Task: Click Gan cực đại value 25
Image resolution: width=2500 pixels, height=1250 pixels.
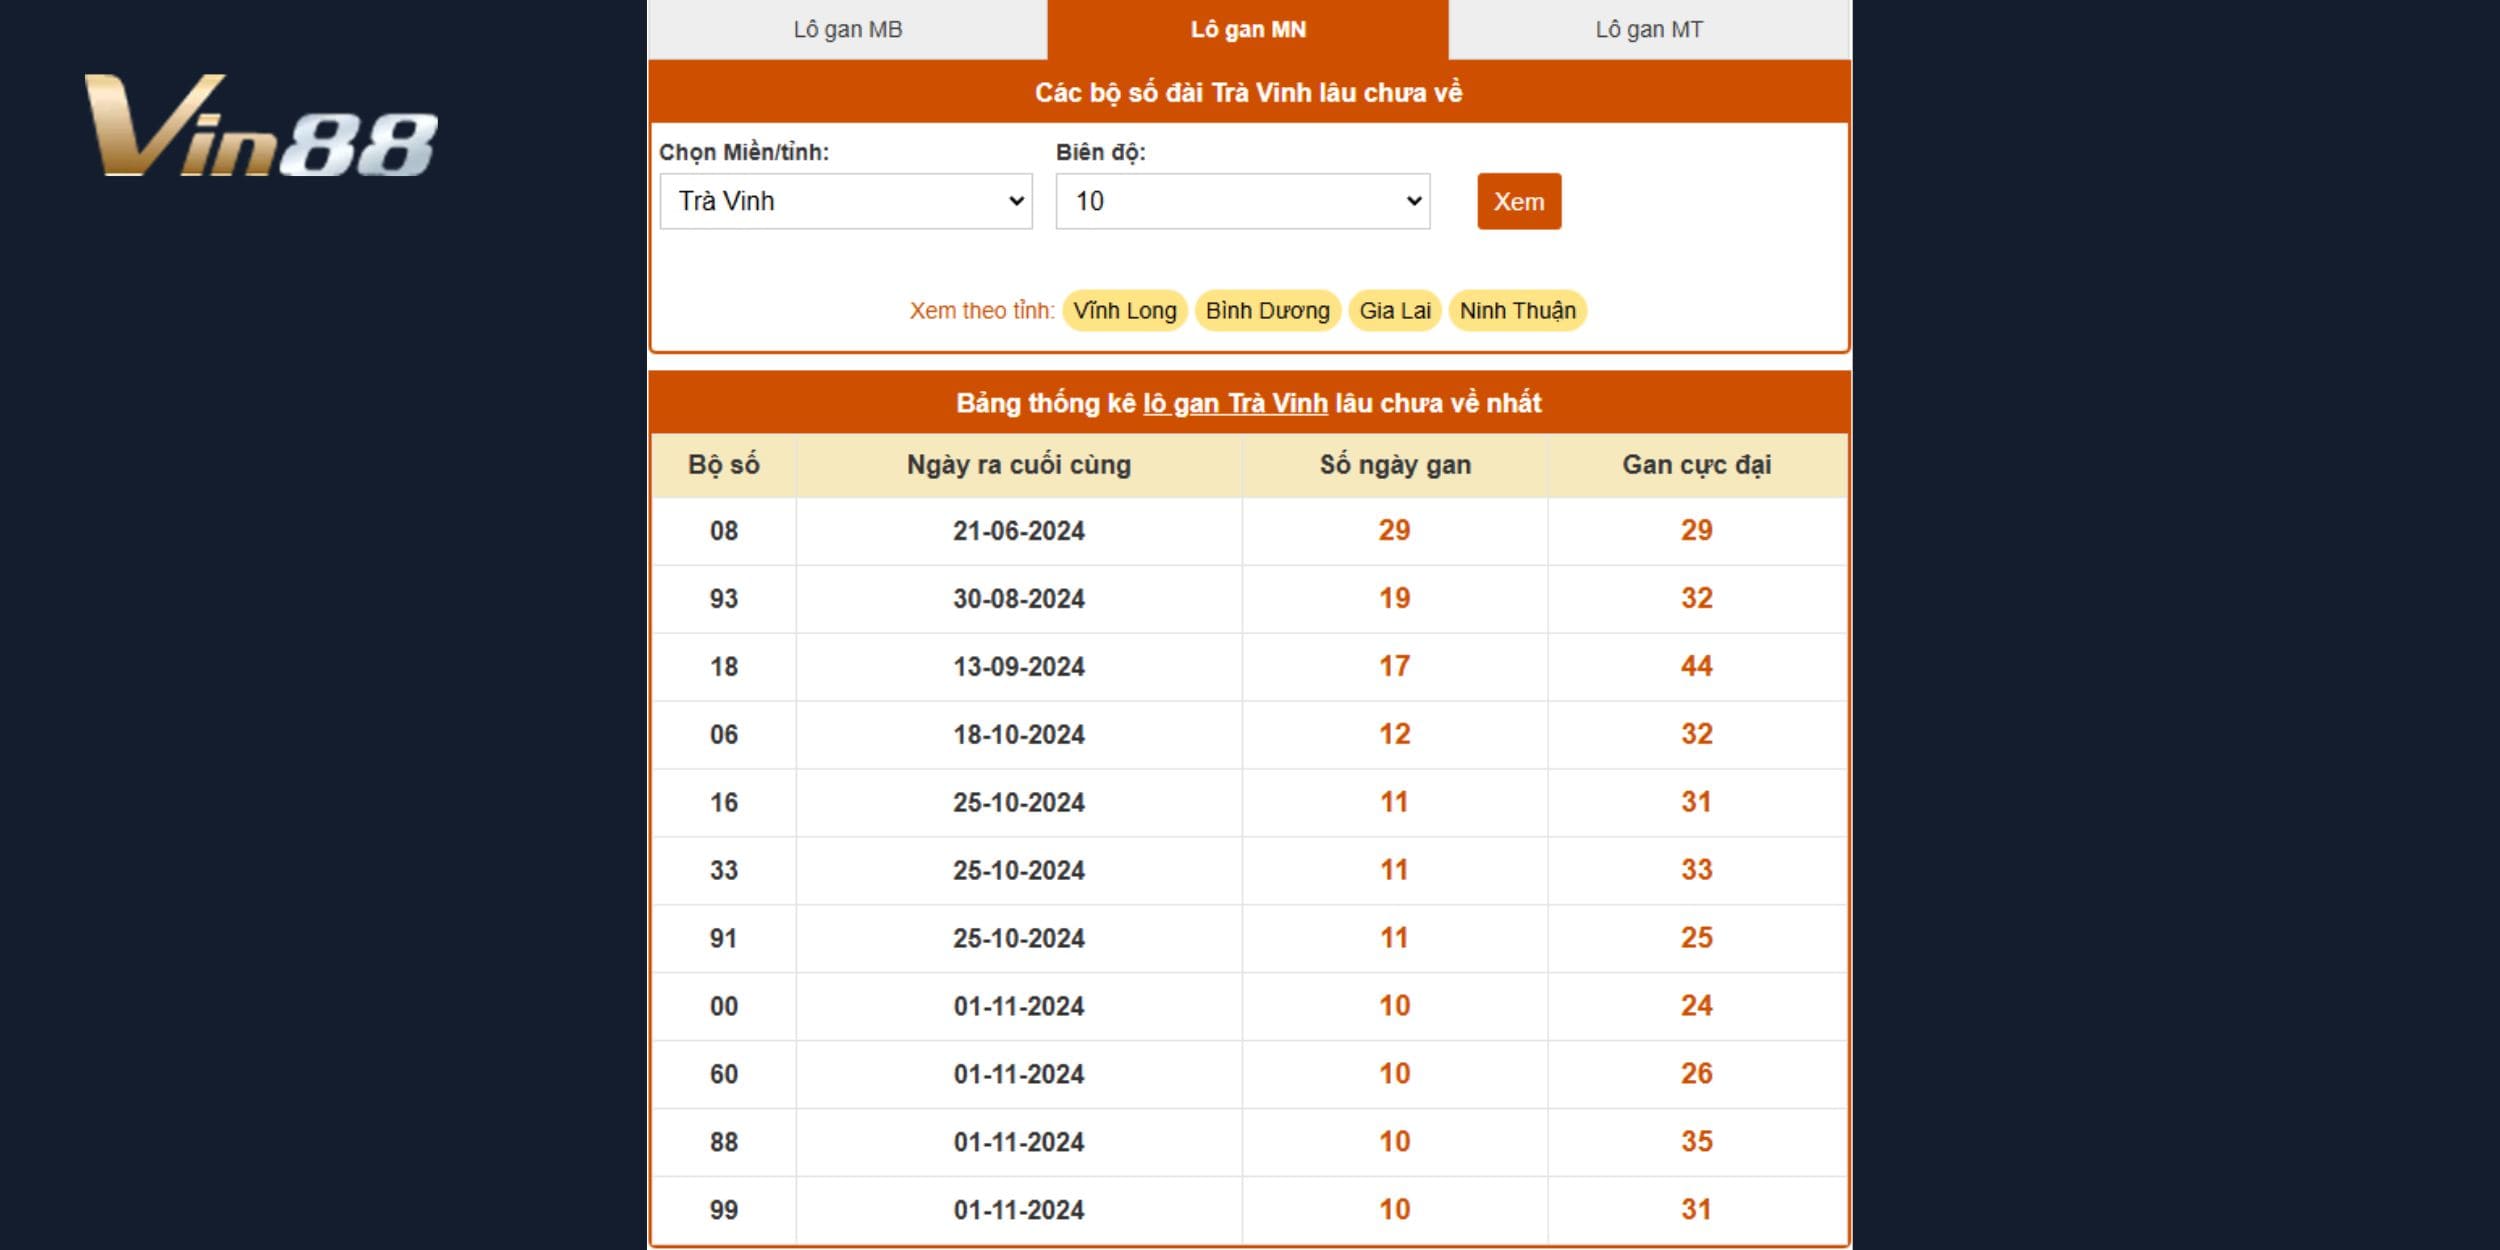Action: click(x=1697, y=938)
